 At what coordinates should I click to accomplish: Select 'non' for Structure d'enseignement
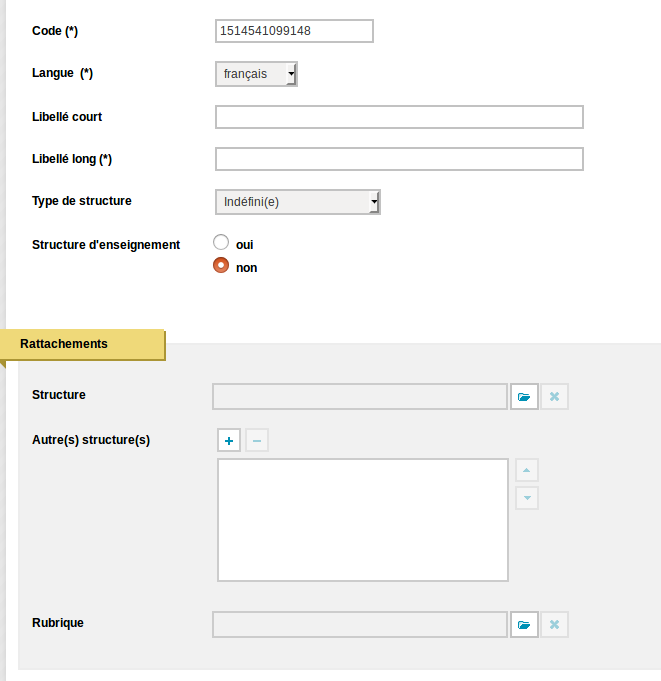tap(221, 265)
